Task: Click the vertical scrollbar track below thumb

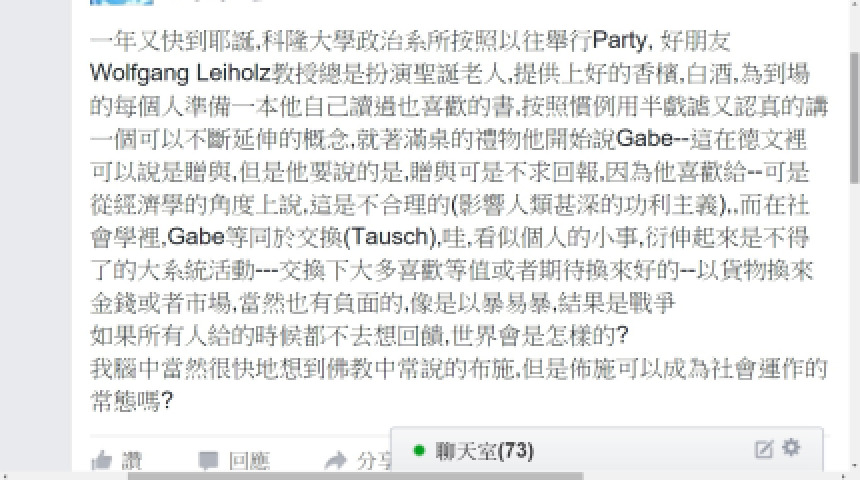Action: click(855, 323)
